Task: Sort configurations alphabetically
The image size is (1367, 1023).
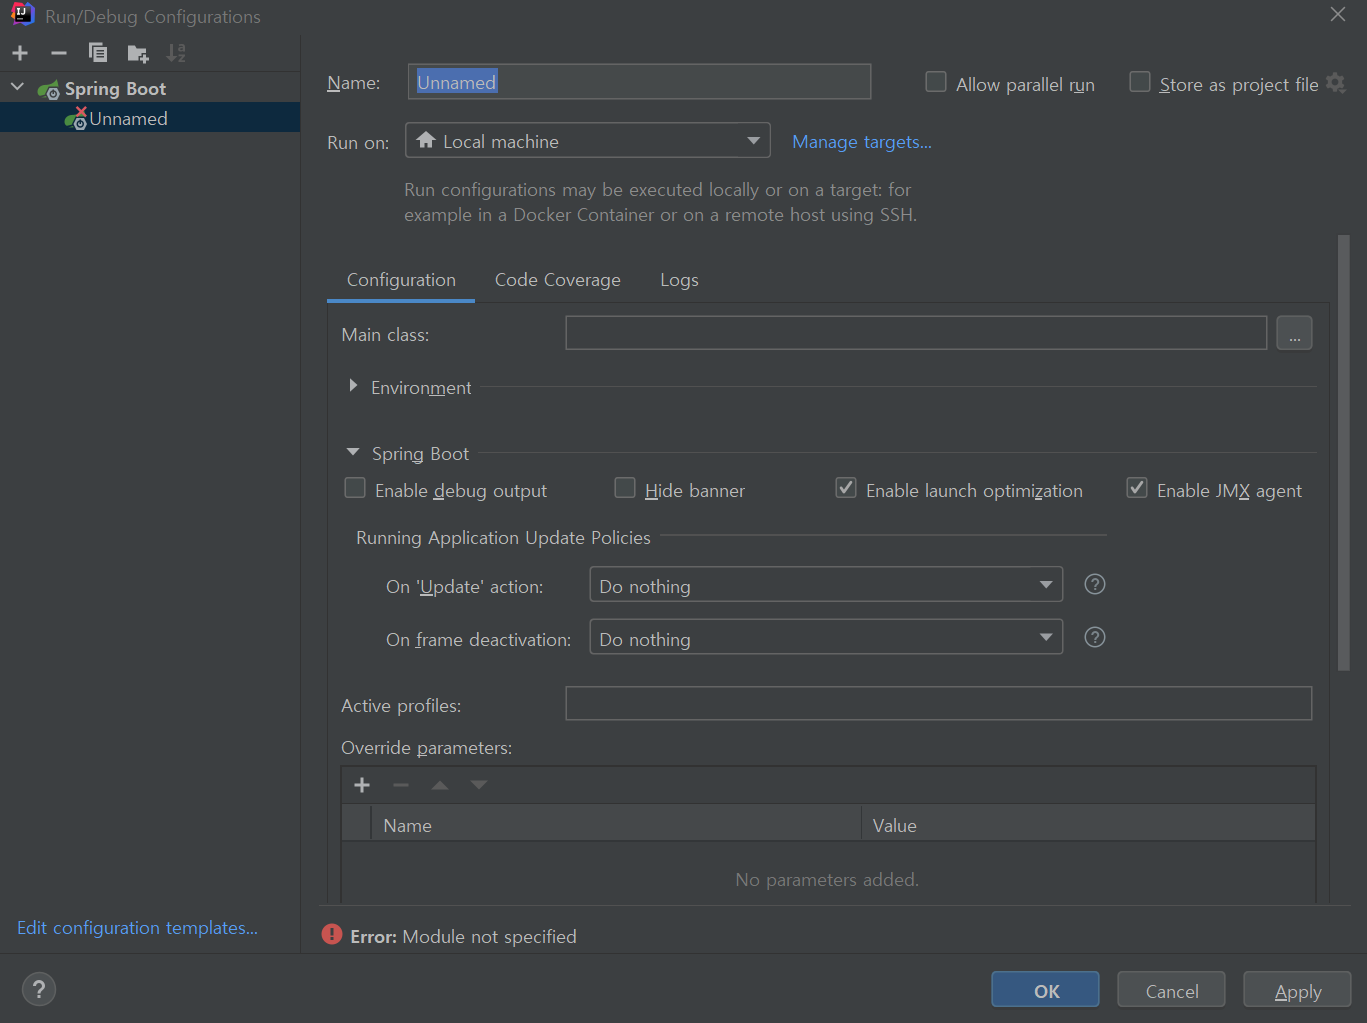Action: click(x=176, y=53)
